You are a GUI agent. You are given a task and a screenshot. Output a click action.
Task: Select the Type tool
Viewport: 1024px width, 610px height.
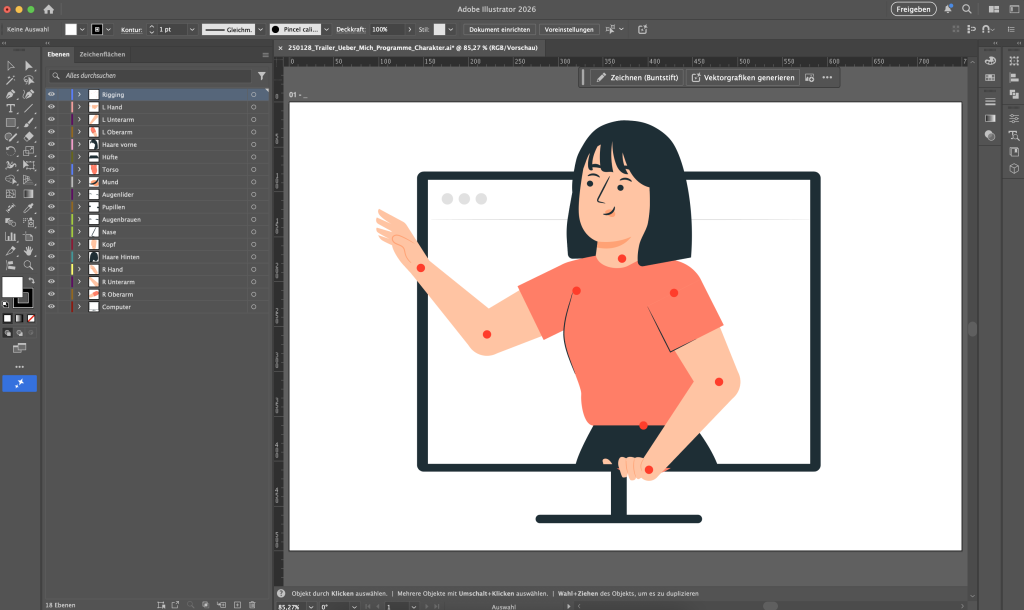coord(10,108)
